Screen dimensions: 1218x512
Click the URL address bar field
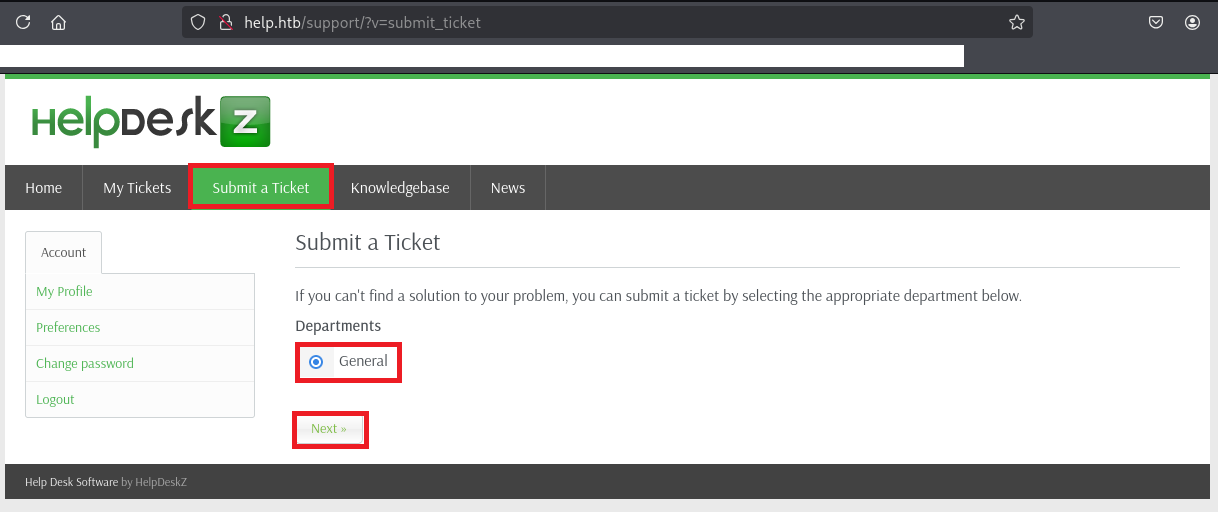(600, 22)
